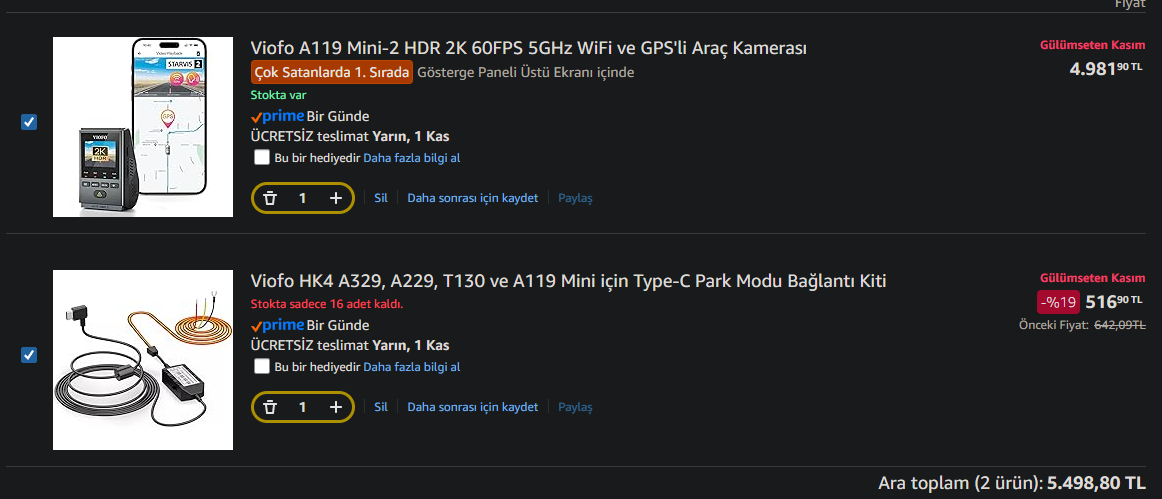Mark the A119 Mini-2 camera as a gift

coord(262,157)
